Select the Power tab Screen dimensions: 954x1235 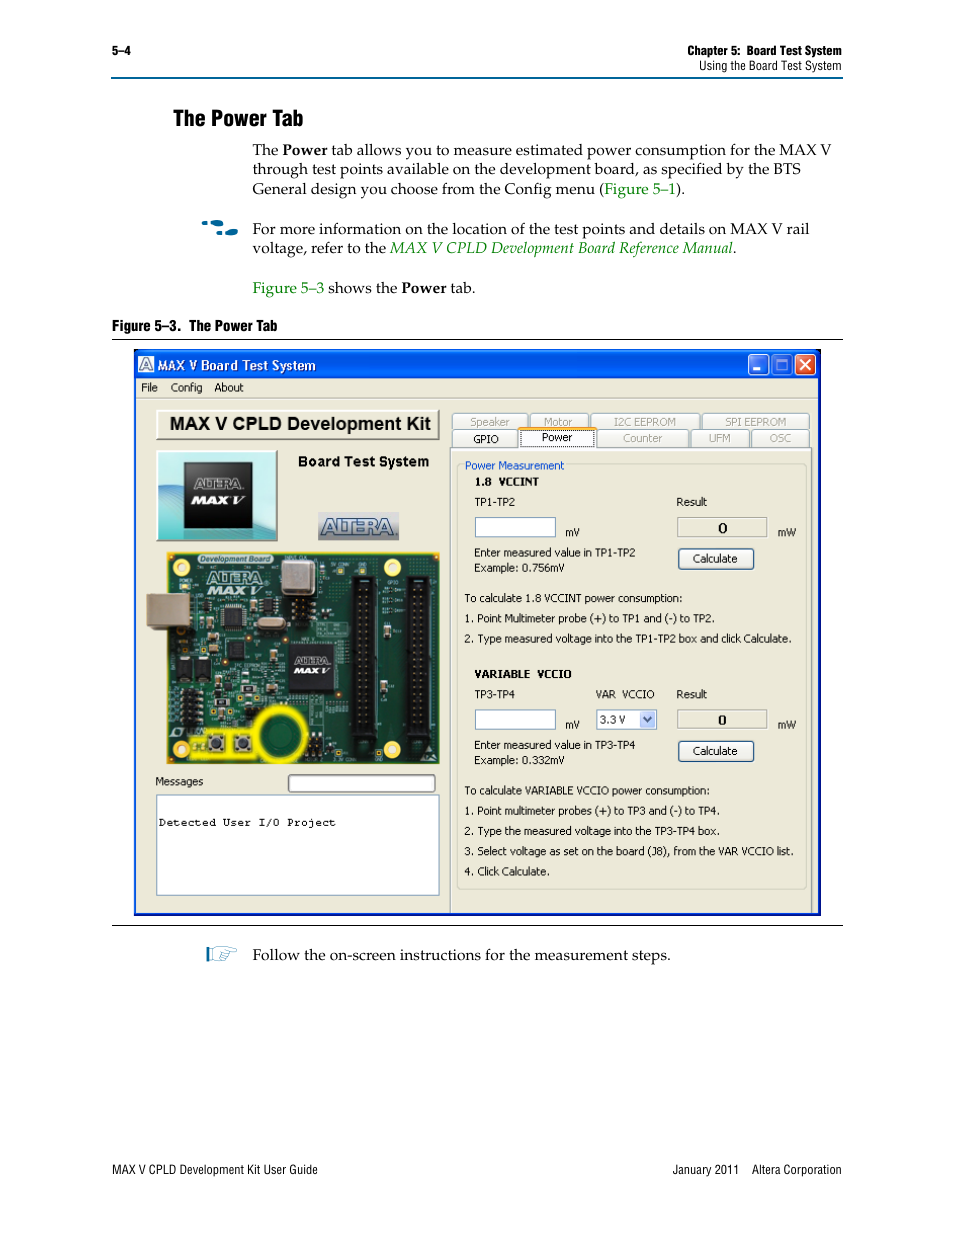pyautogui.click(x=557, y=438)
